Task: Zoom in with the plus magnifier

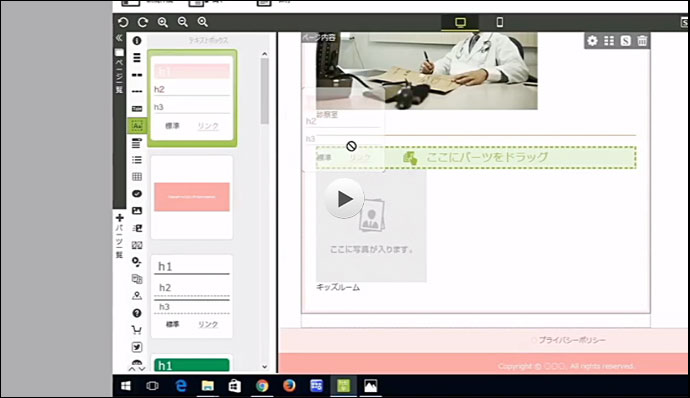Action: pyautogui.click(x=163, y=22)
